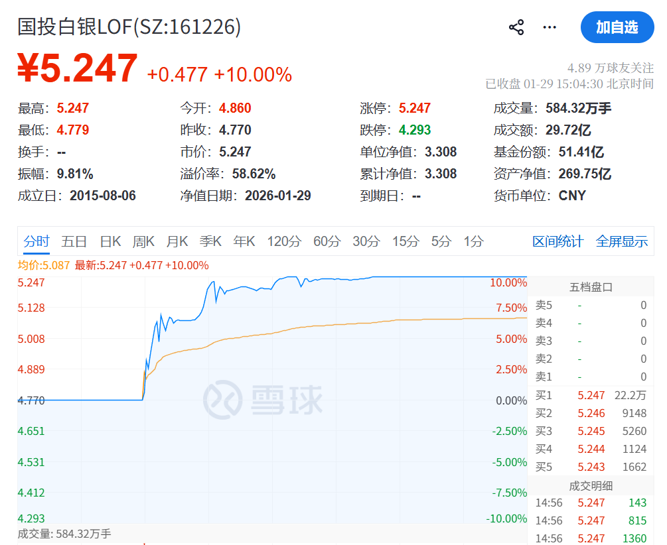Viewport: 667px width, 545px height.
Task: Show the 5分 interval chart
Action: tap(441, 241)
